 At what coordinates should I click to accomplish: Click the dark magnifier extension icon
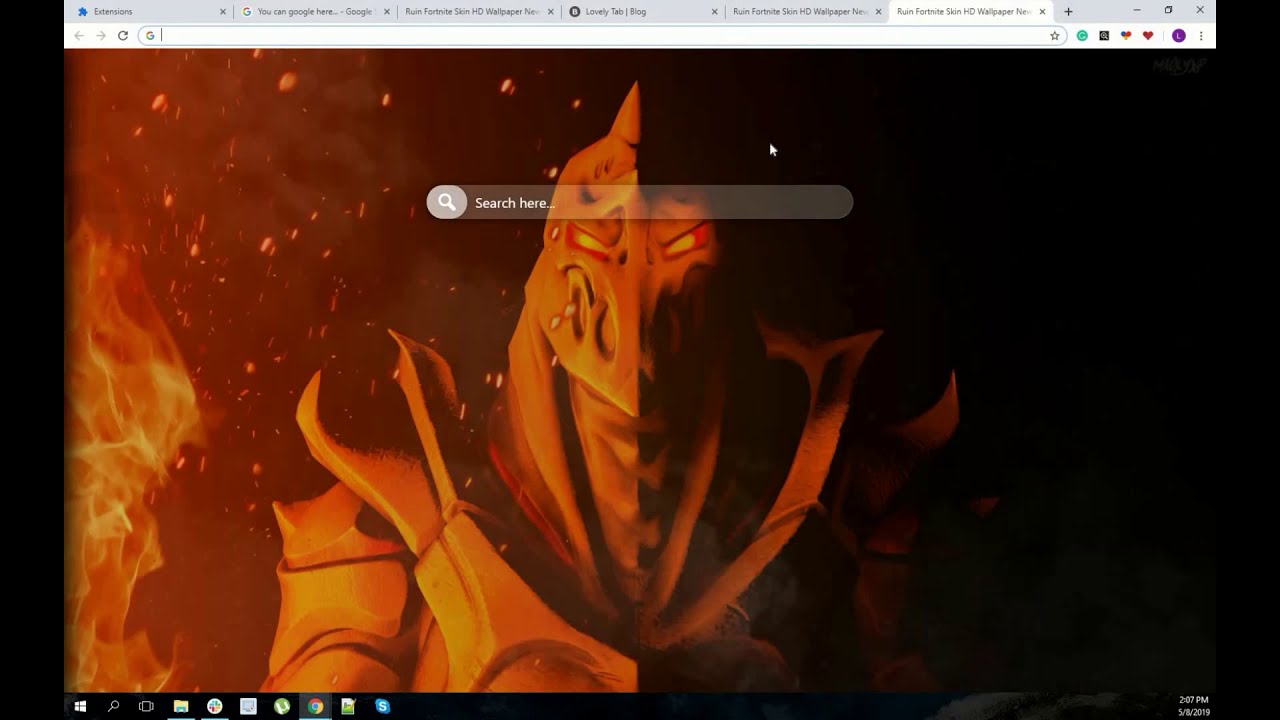[1104, 36]
